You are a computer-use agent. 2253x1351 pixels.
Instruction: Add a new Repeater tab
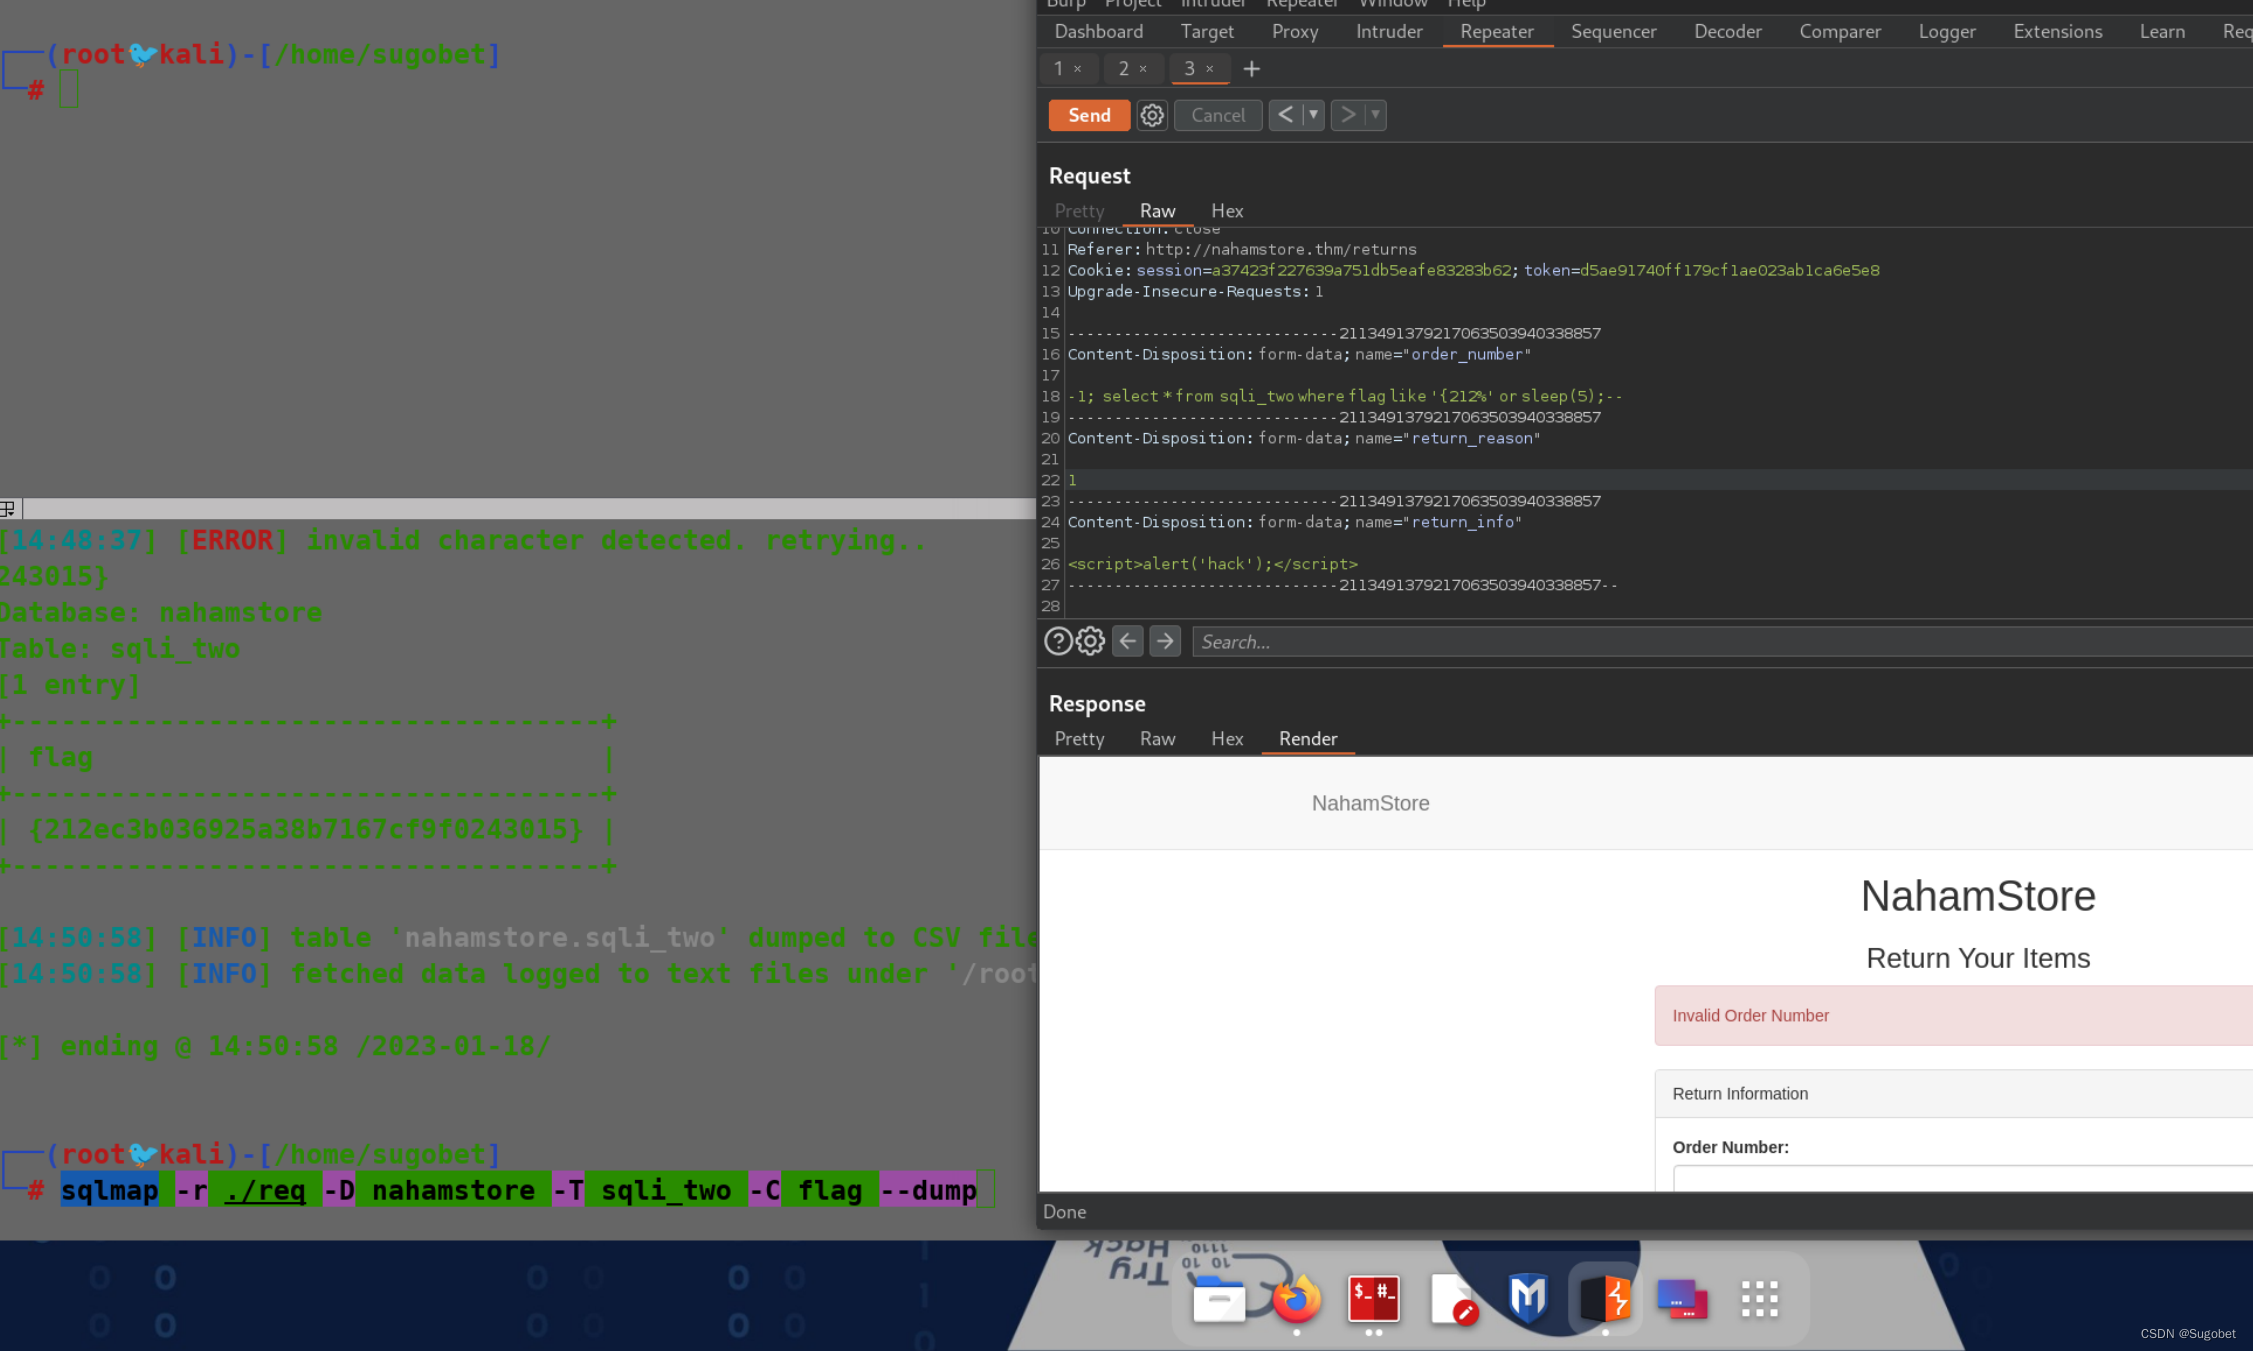coord(1251,69)
